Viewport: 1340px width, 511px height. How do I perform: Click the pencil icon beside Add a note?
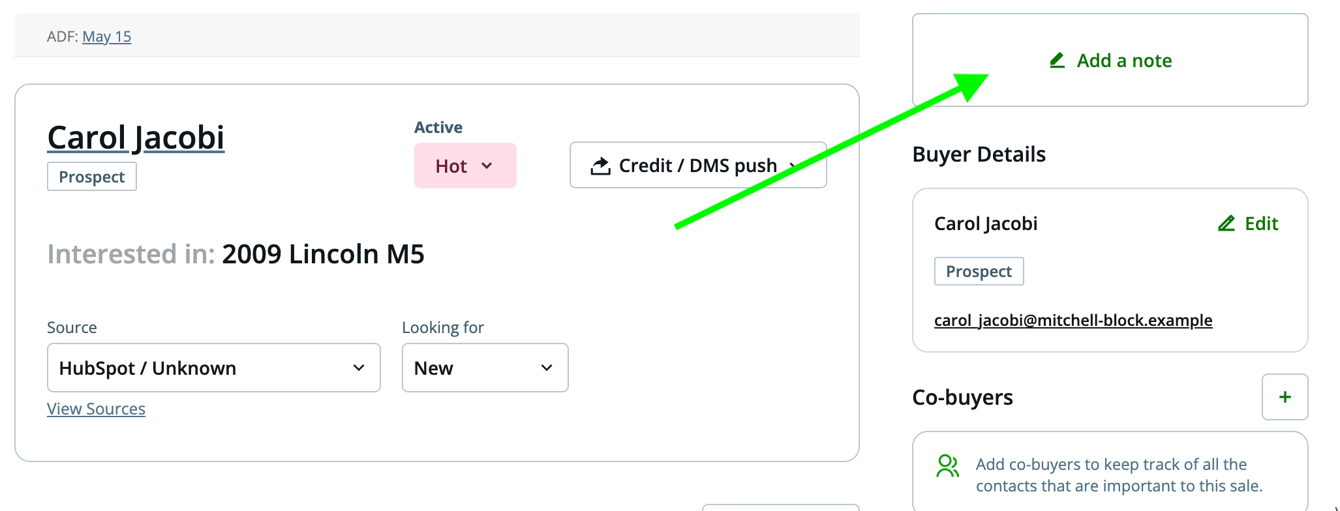coord(1057,61)
